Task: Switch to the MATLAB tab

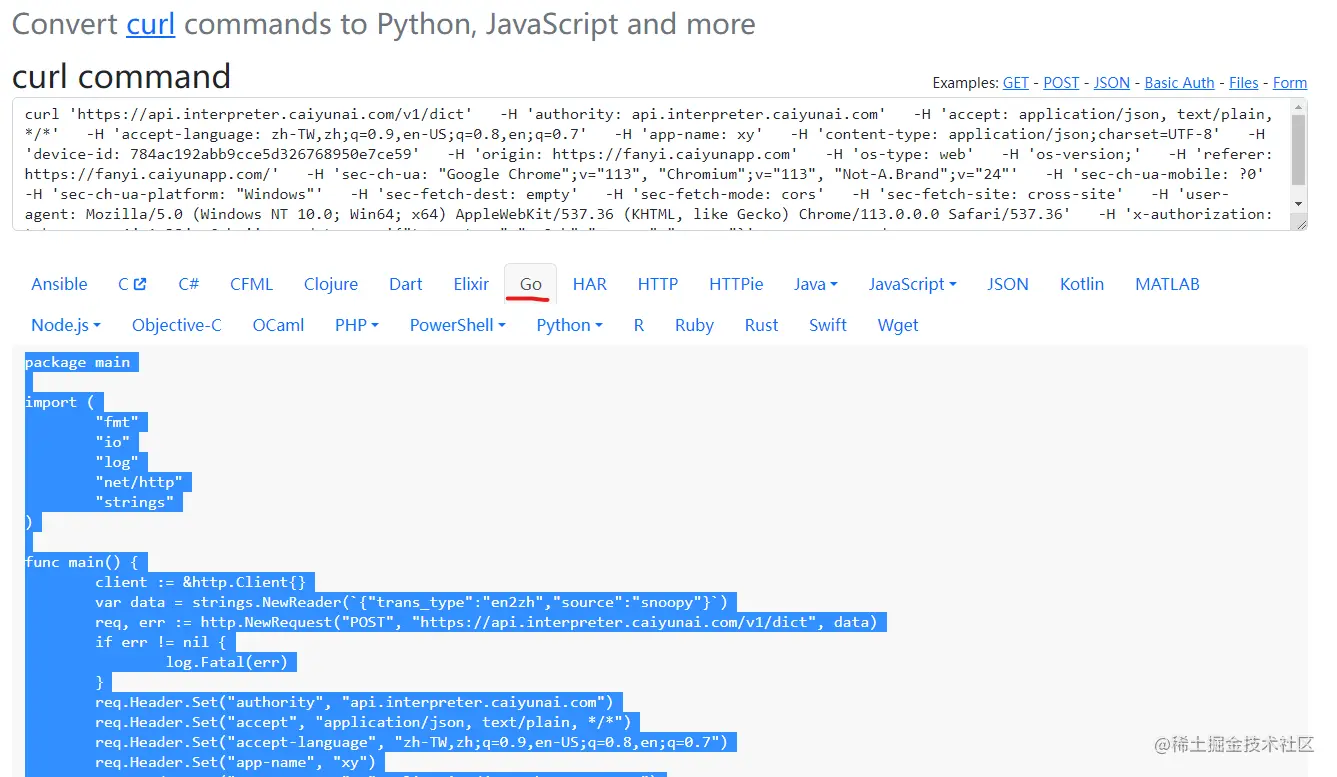Action: pos(1167,284)
